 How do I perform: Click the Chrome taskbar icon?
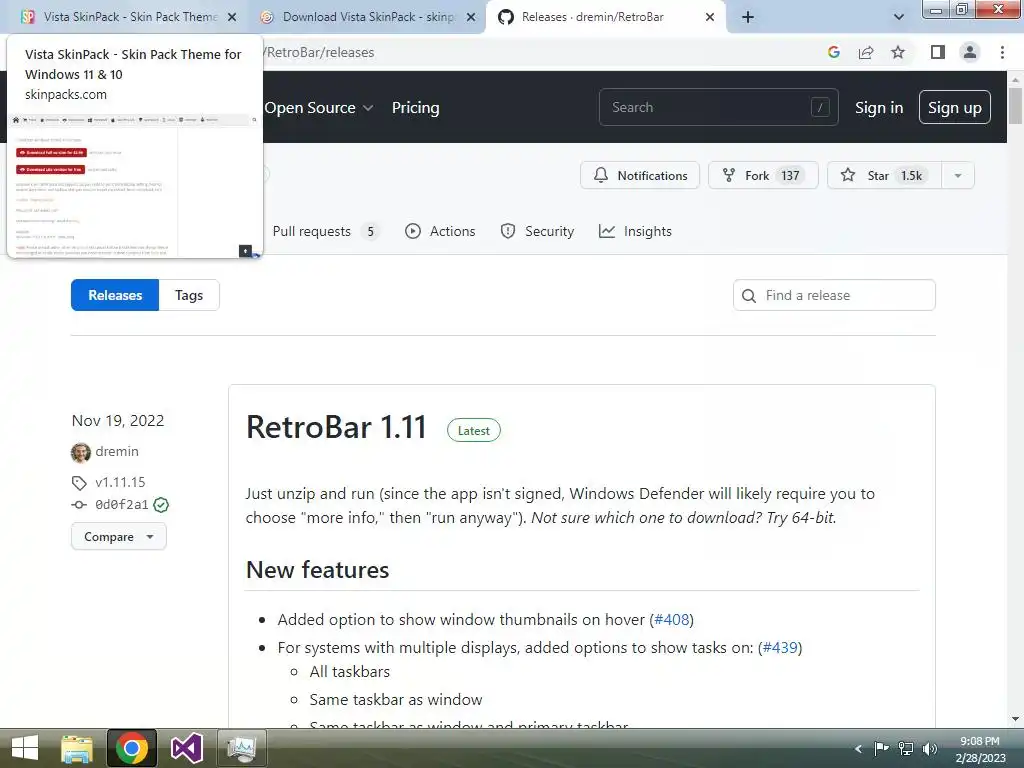pyautogui.click(x=132, y=748)
